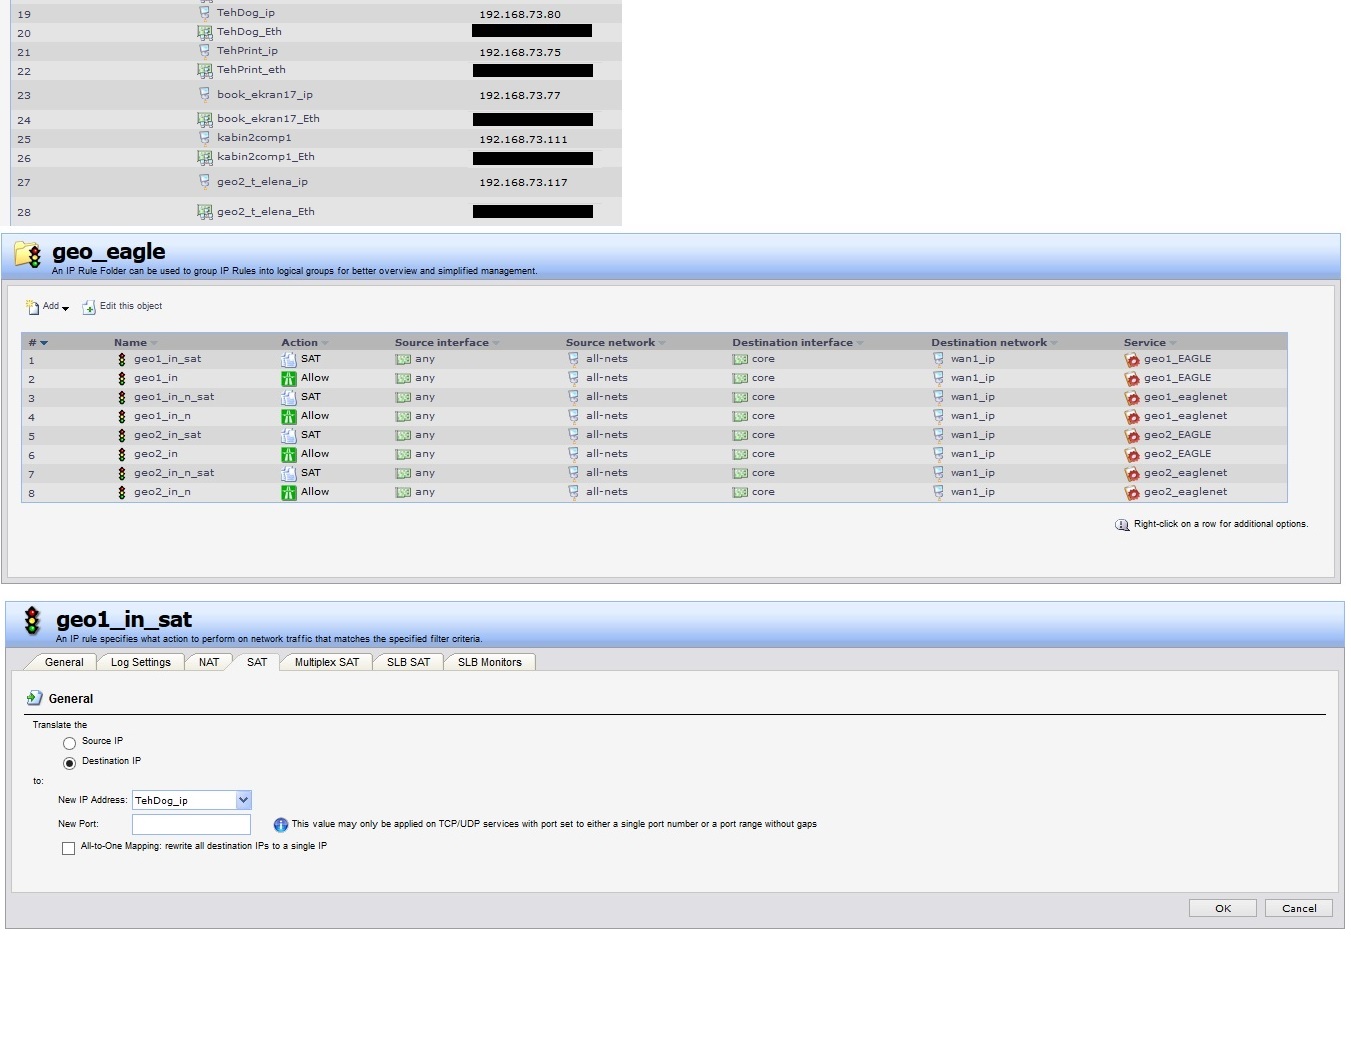Open the Multiplex SAT tab
1351x1039 pixels.
(327, 662)
